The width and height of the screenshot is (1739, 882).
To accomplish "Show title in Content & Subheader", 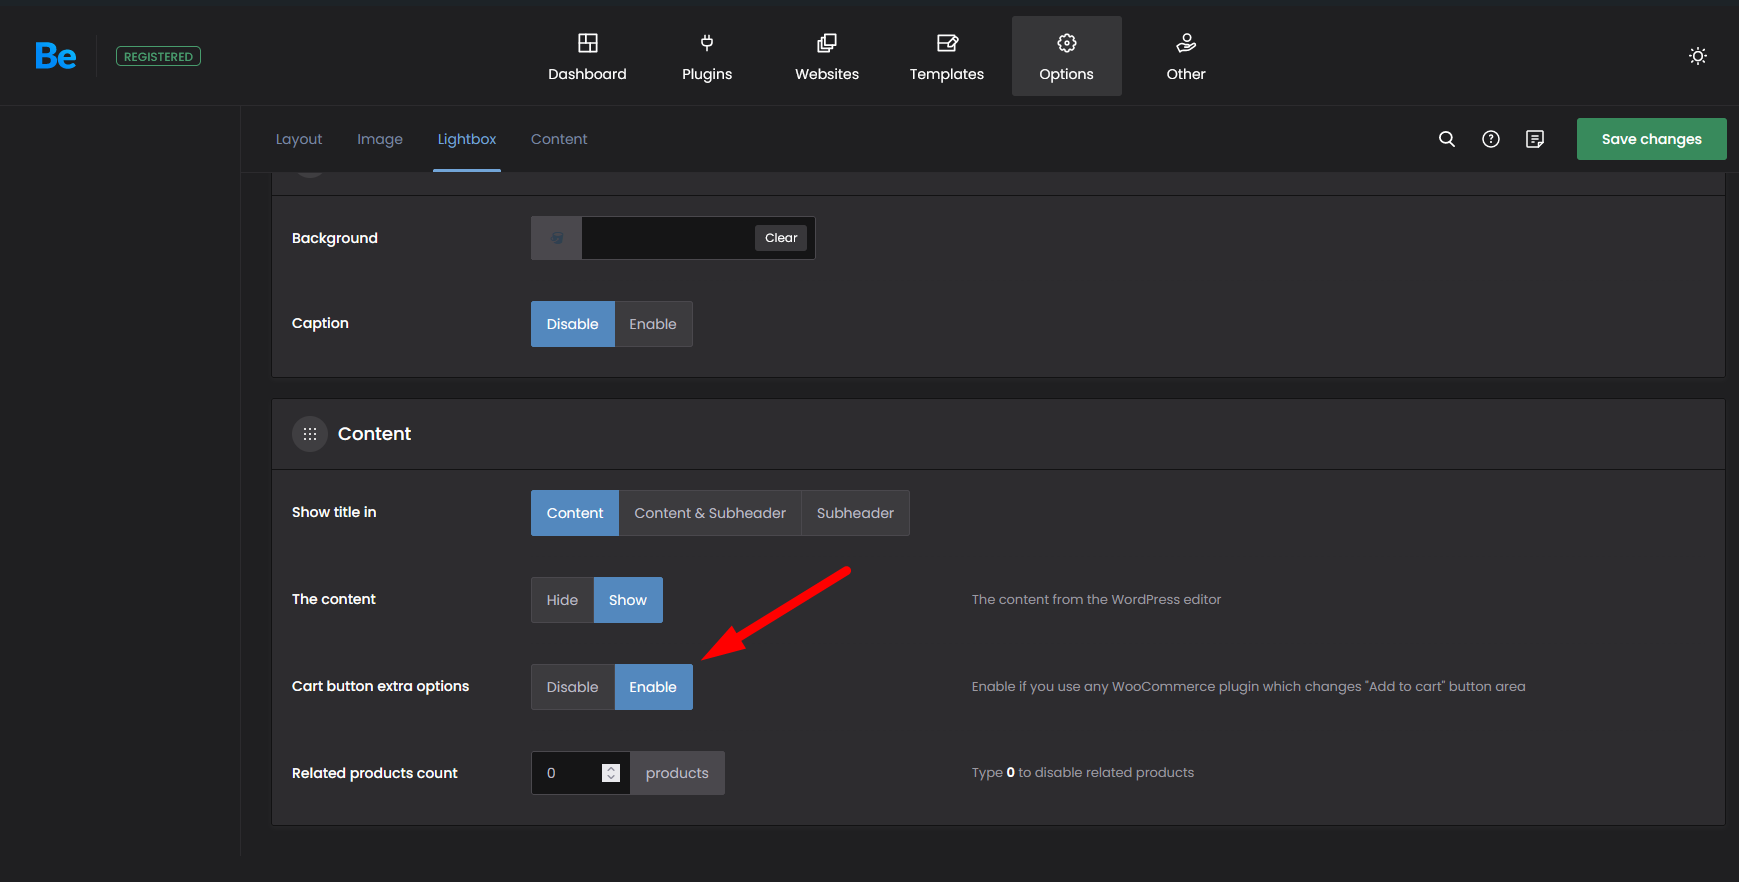I will (x=710, y=513).
